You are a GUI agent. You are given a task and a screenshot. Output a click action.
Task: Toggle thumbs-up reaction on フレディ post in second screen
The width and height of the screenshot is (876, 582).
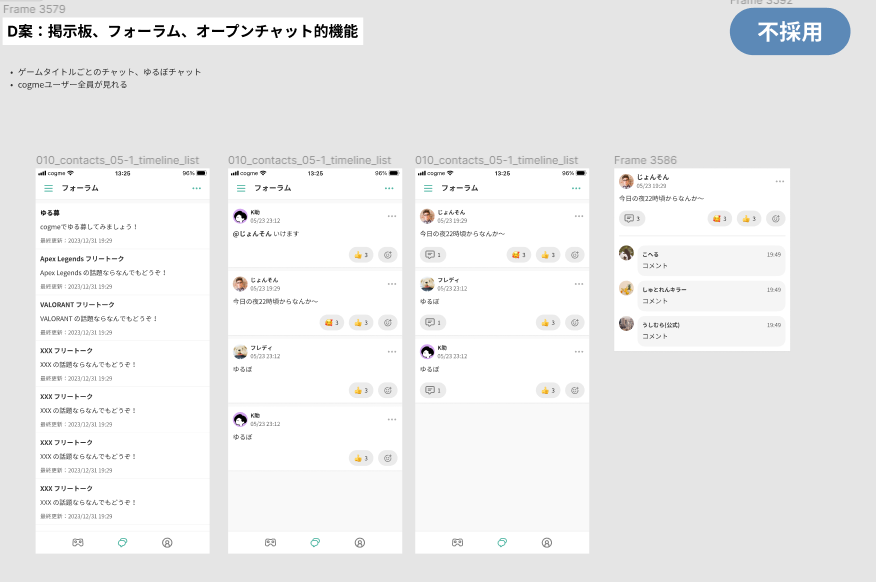360,390
